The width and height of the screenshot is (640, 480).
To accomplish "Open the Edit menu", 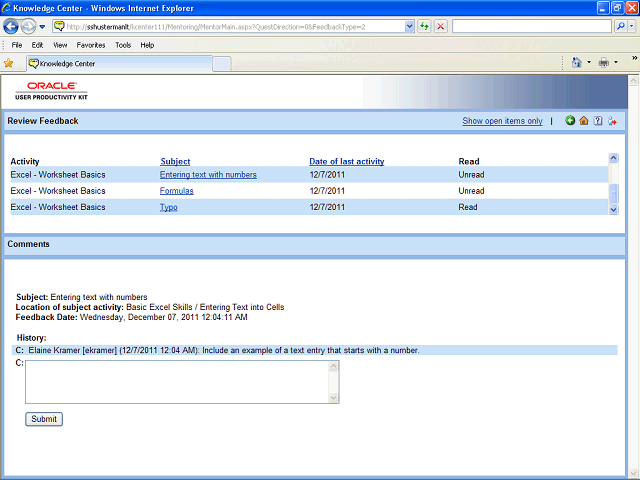I will [37, 45].
